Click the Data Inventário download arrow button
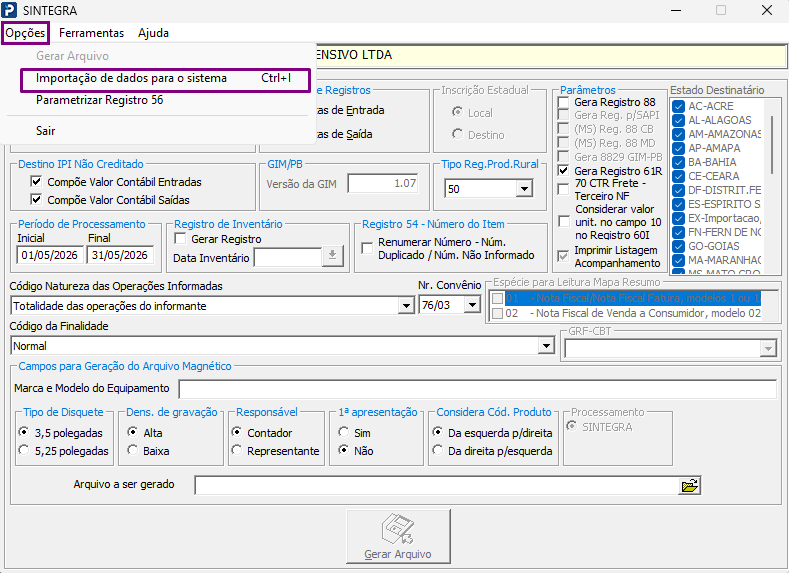 (x=333, y=256)
